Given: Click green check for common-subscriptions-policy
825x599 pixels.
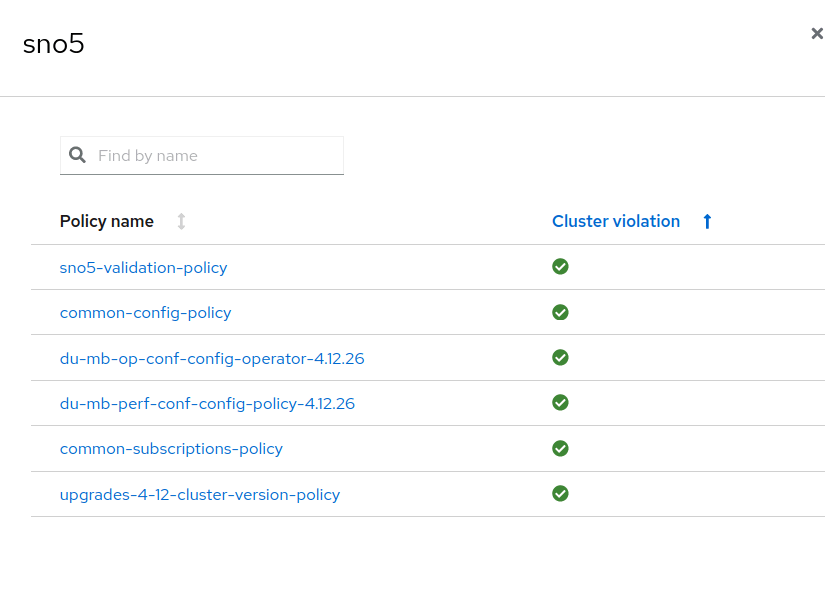Looking at the screenshot, I should click(x=560, y=448).
